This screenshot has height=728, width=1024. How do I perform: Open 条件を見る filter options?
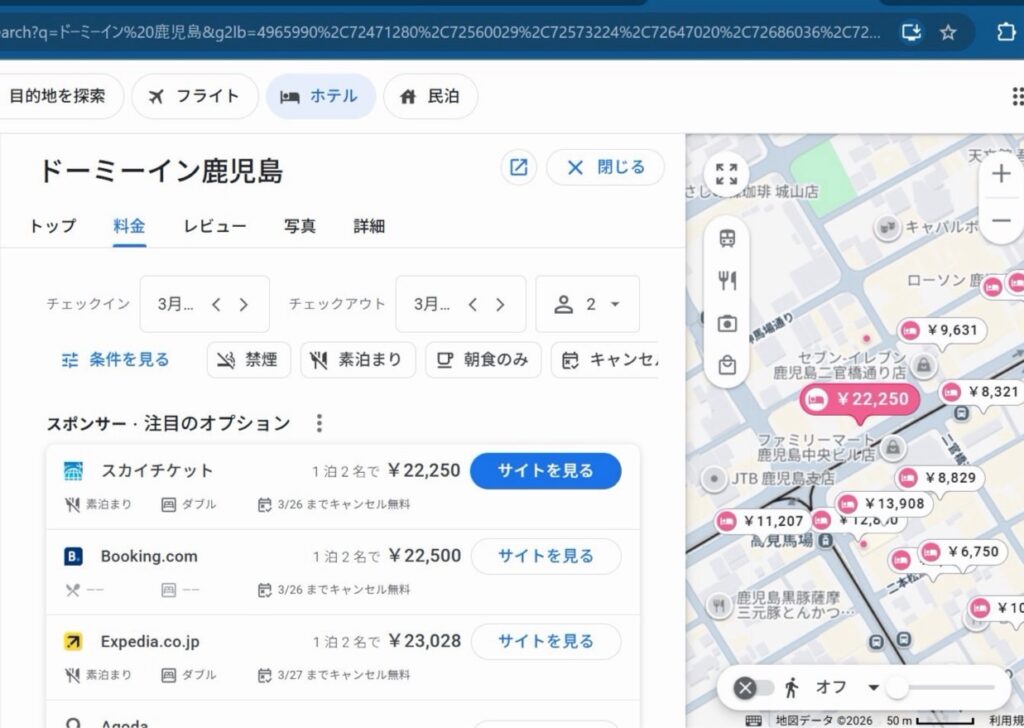pyautogui.click(x=115, y=360)
